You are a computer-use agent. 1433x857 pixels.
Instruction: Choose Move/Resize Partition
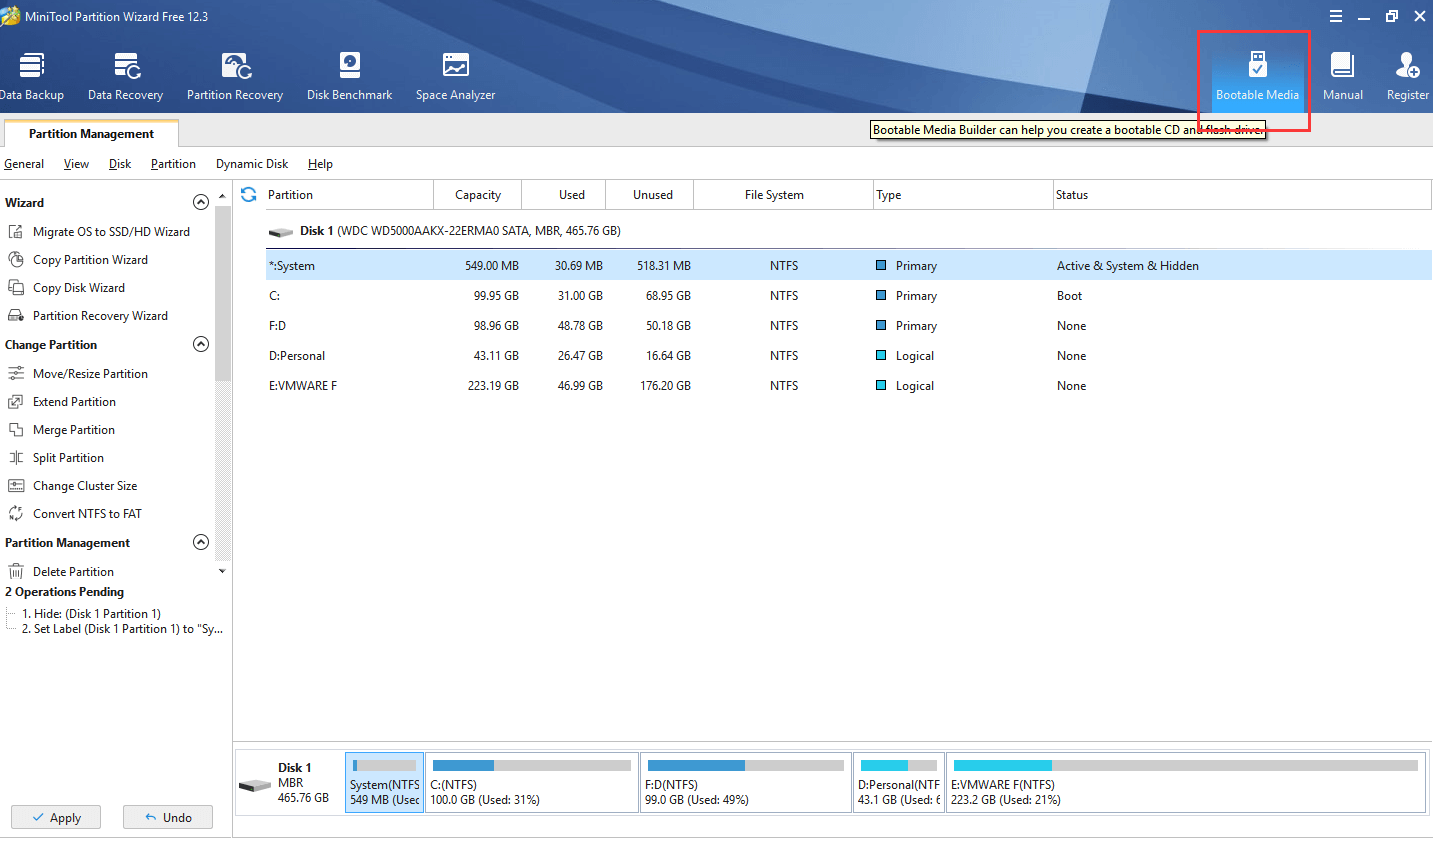pyautogui.click(x=78, y=374)
